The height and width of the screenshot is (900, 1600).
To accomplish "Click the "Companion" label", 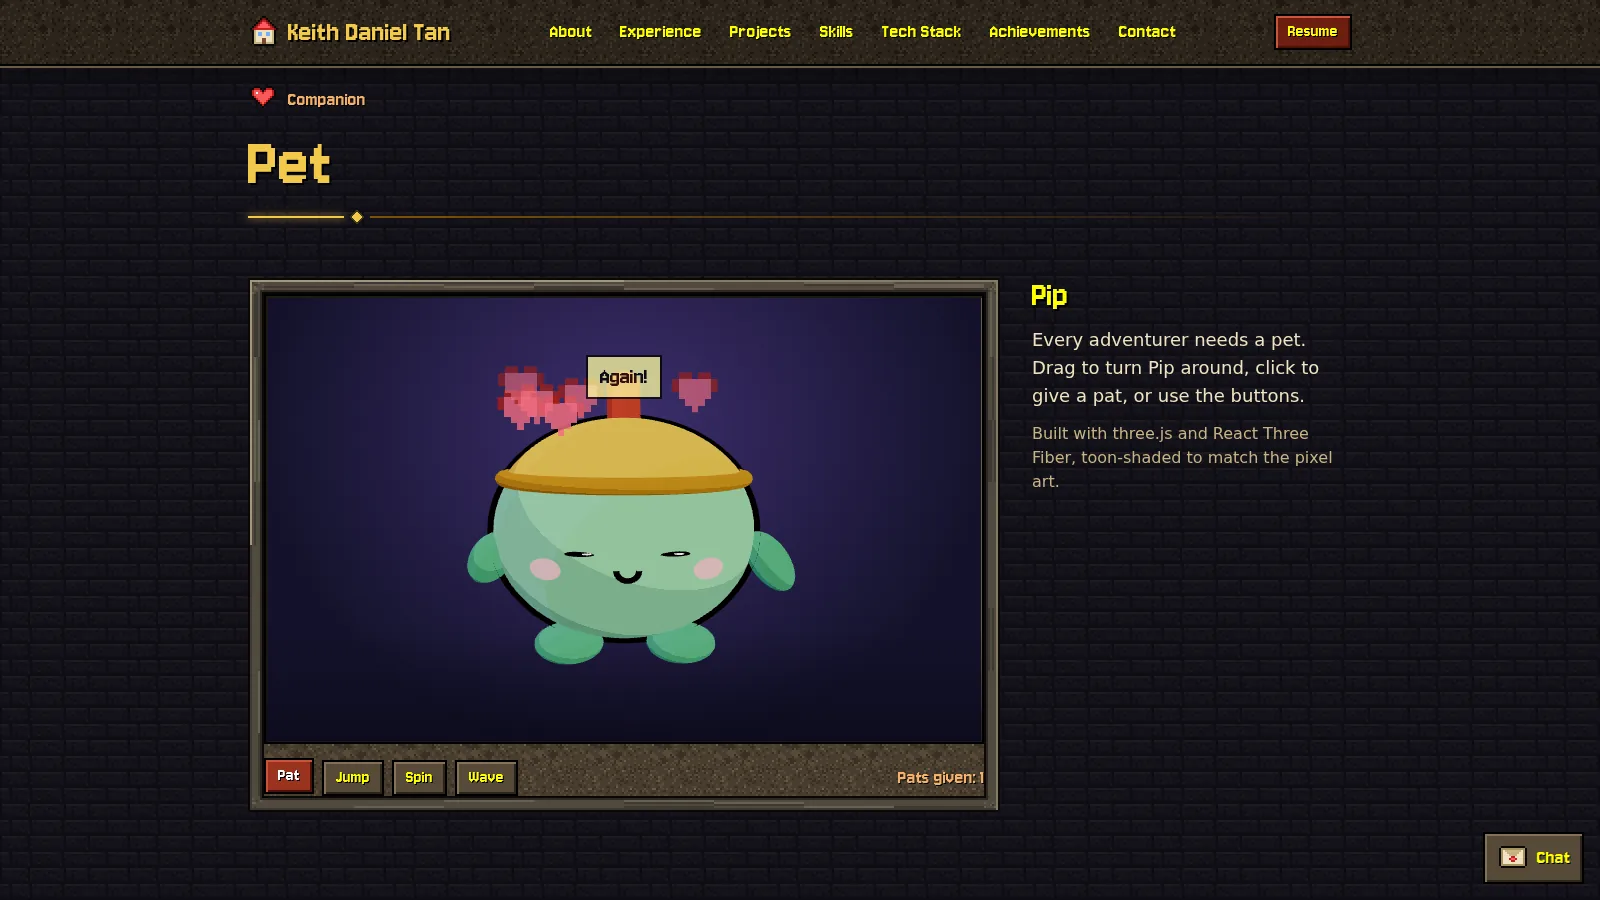I will pos(326,99).
